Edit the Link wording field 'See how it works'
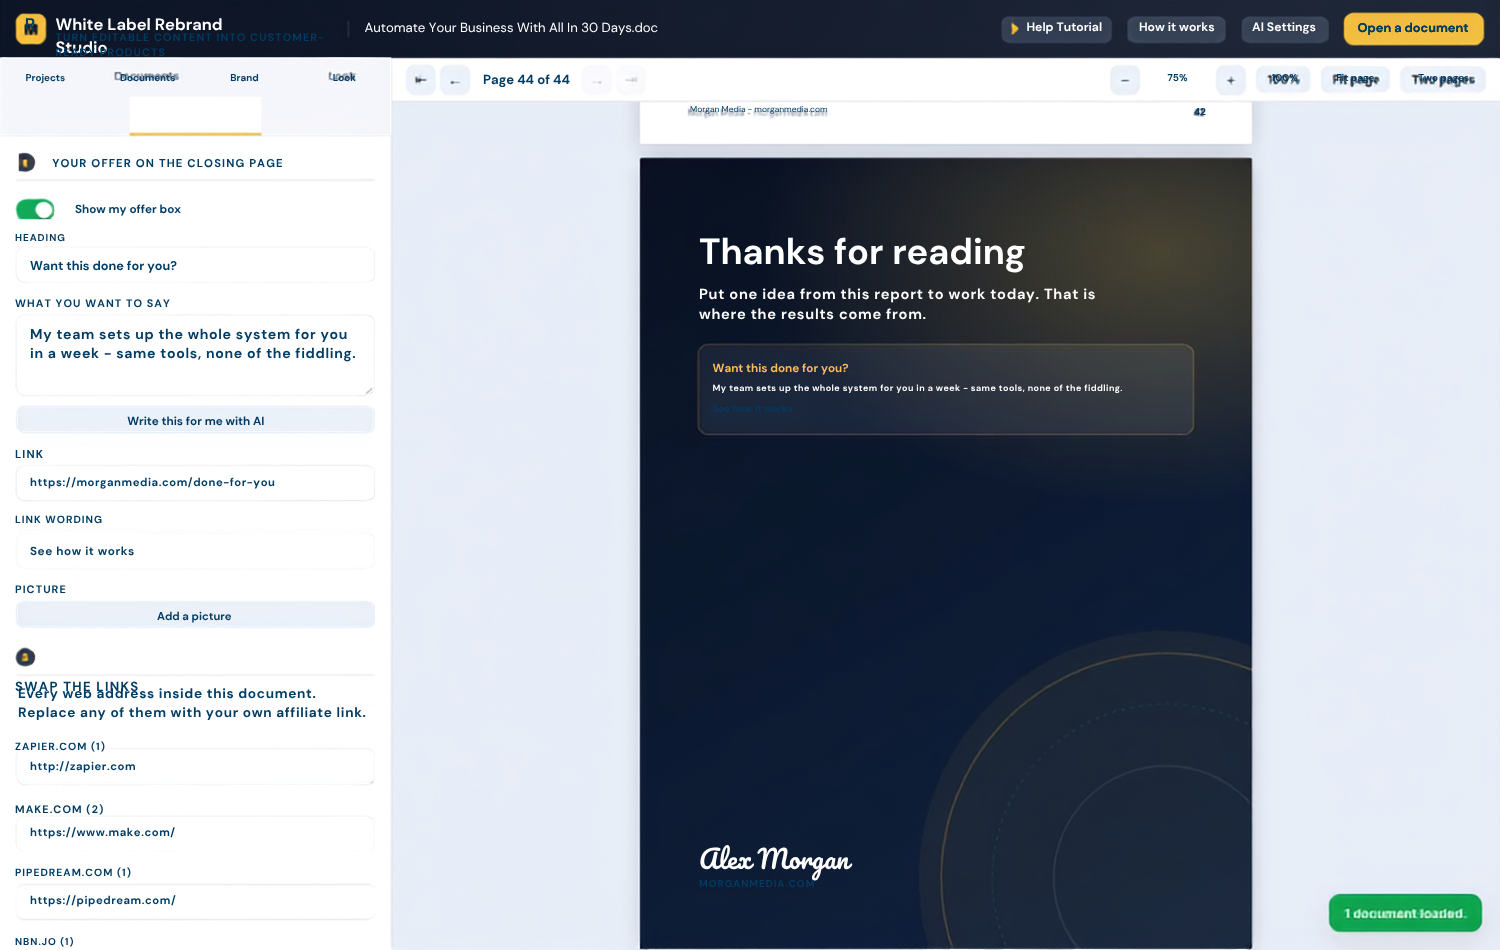 pyautogui.click(x=196, y=551)
